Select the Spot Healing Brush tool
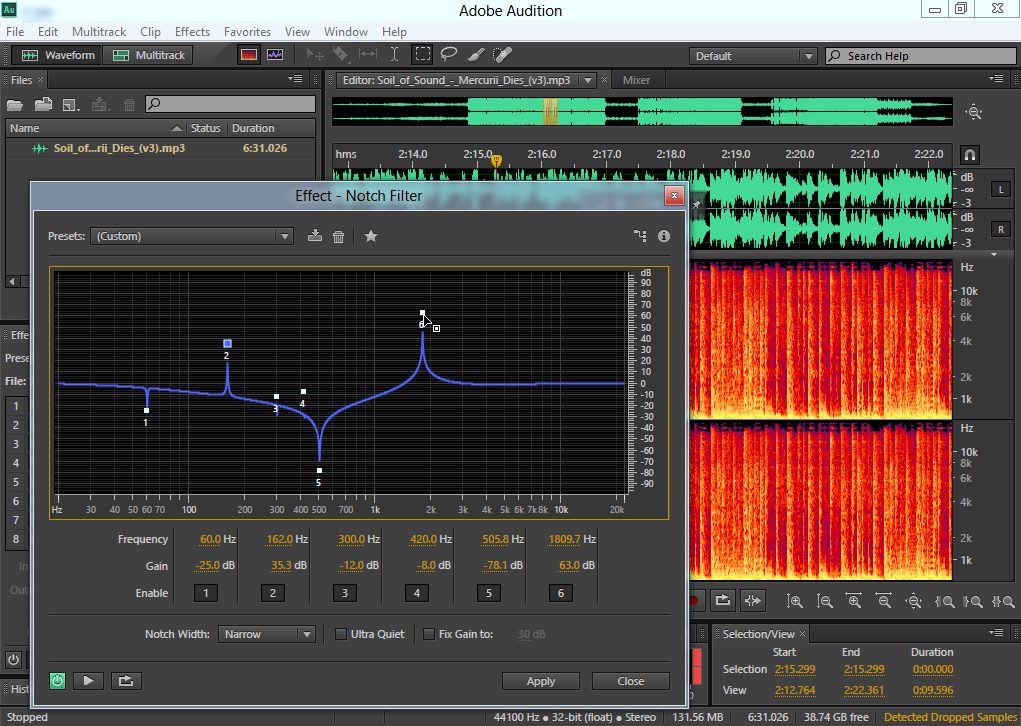The image size is (1021, 726). point(503,55)
